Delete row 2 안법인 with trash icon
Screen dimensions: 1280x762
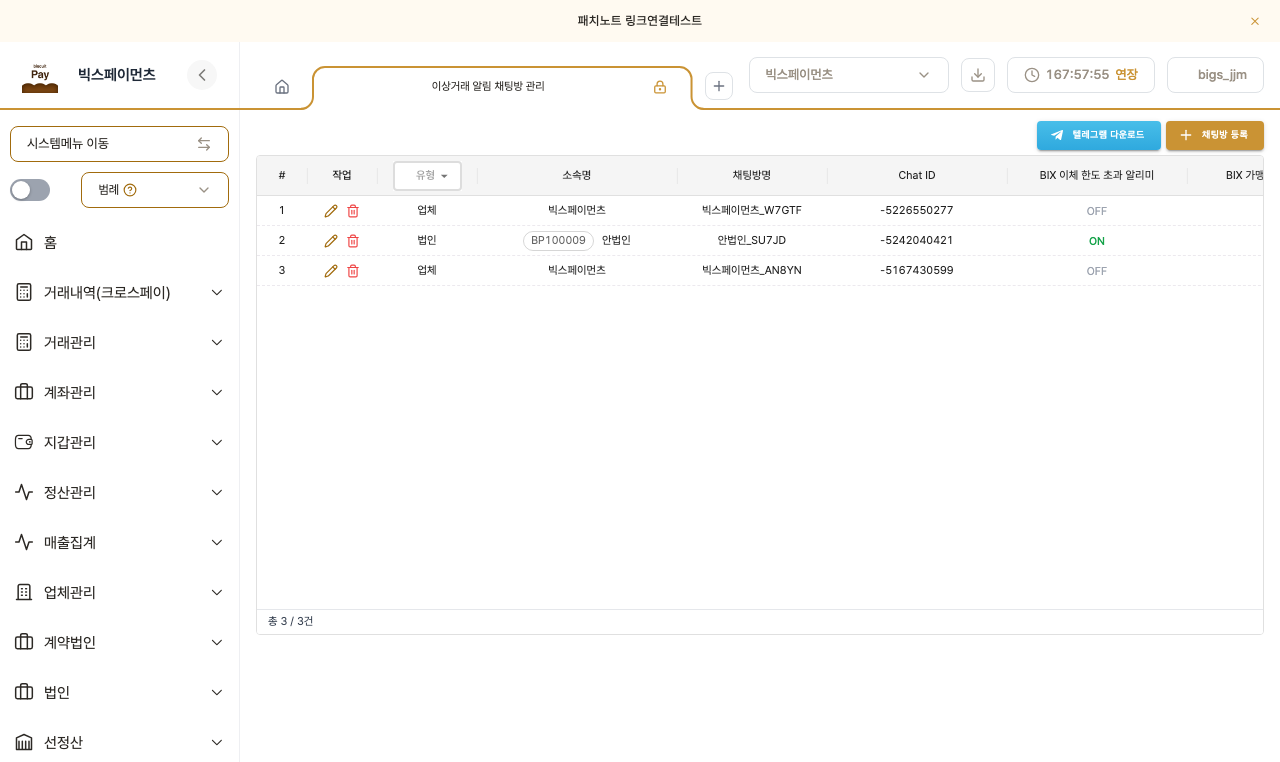pyautogui.click(x=353, y=241)
